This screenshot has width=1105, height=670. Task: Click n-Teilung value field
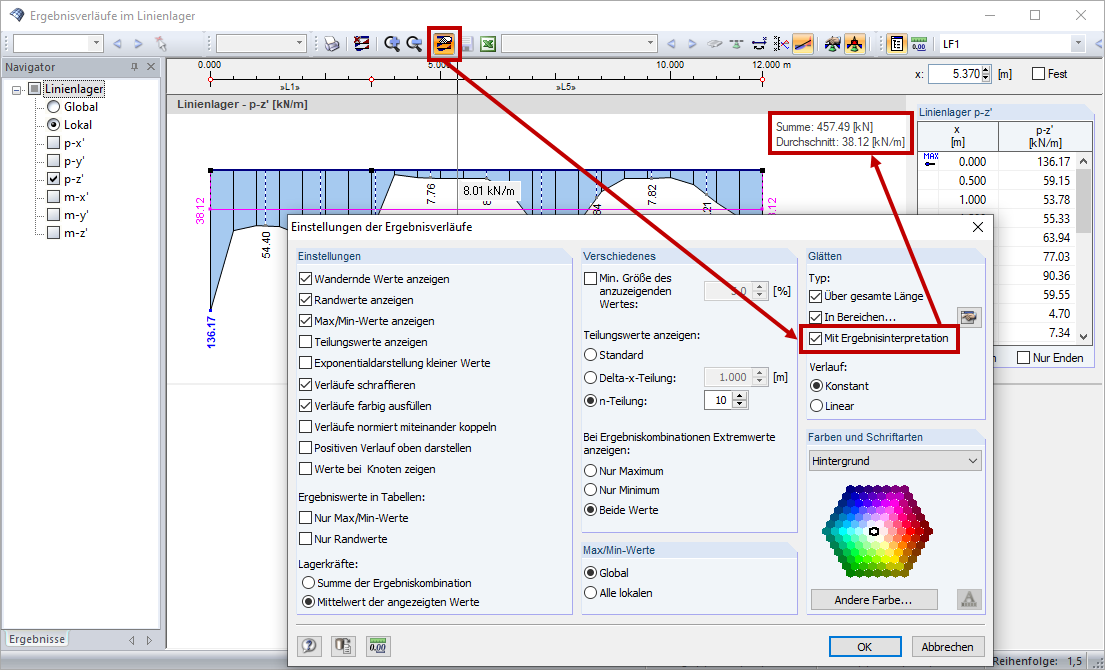[x=718, y=400]
